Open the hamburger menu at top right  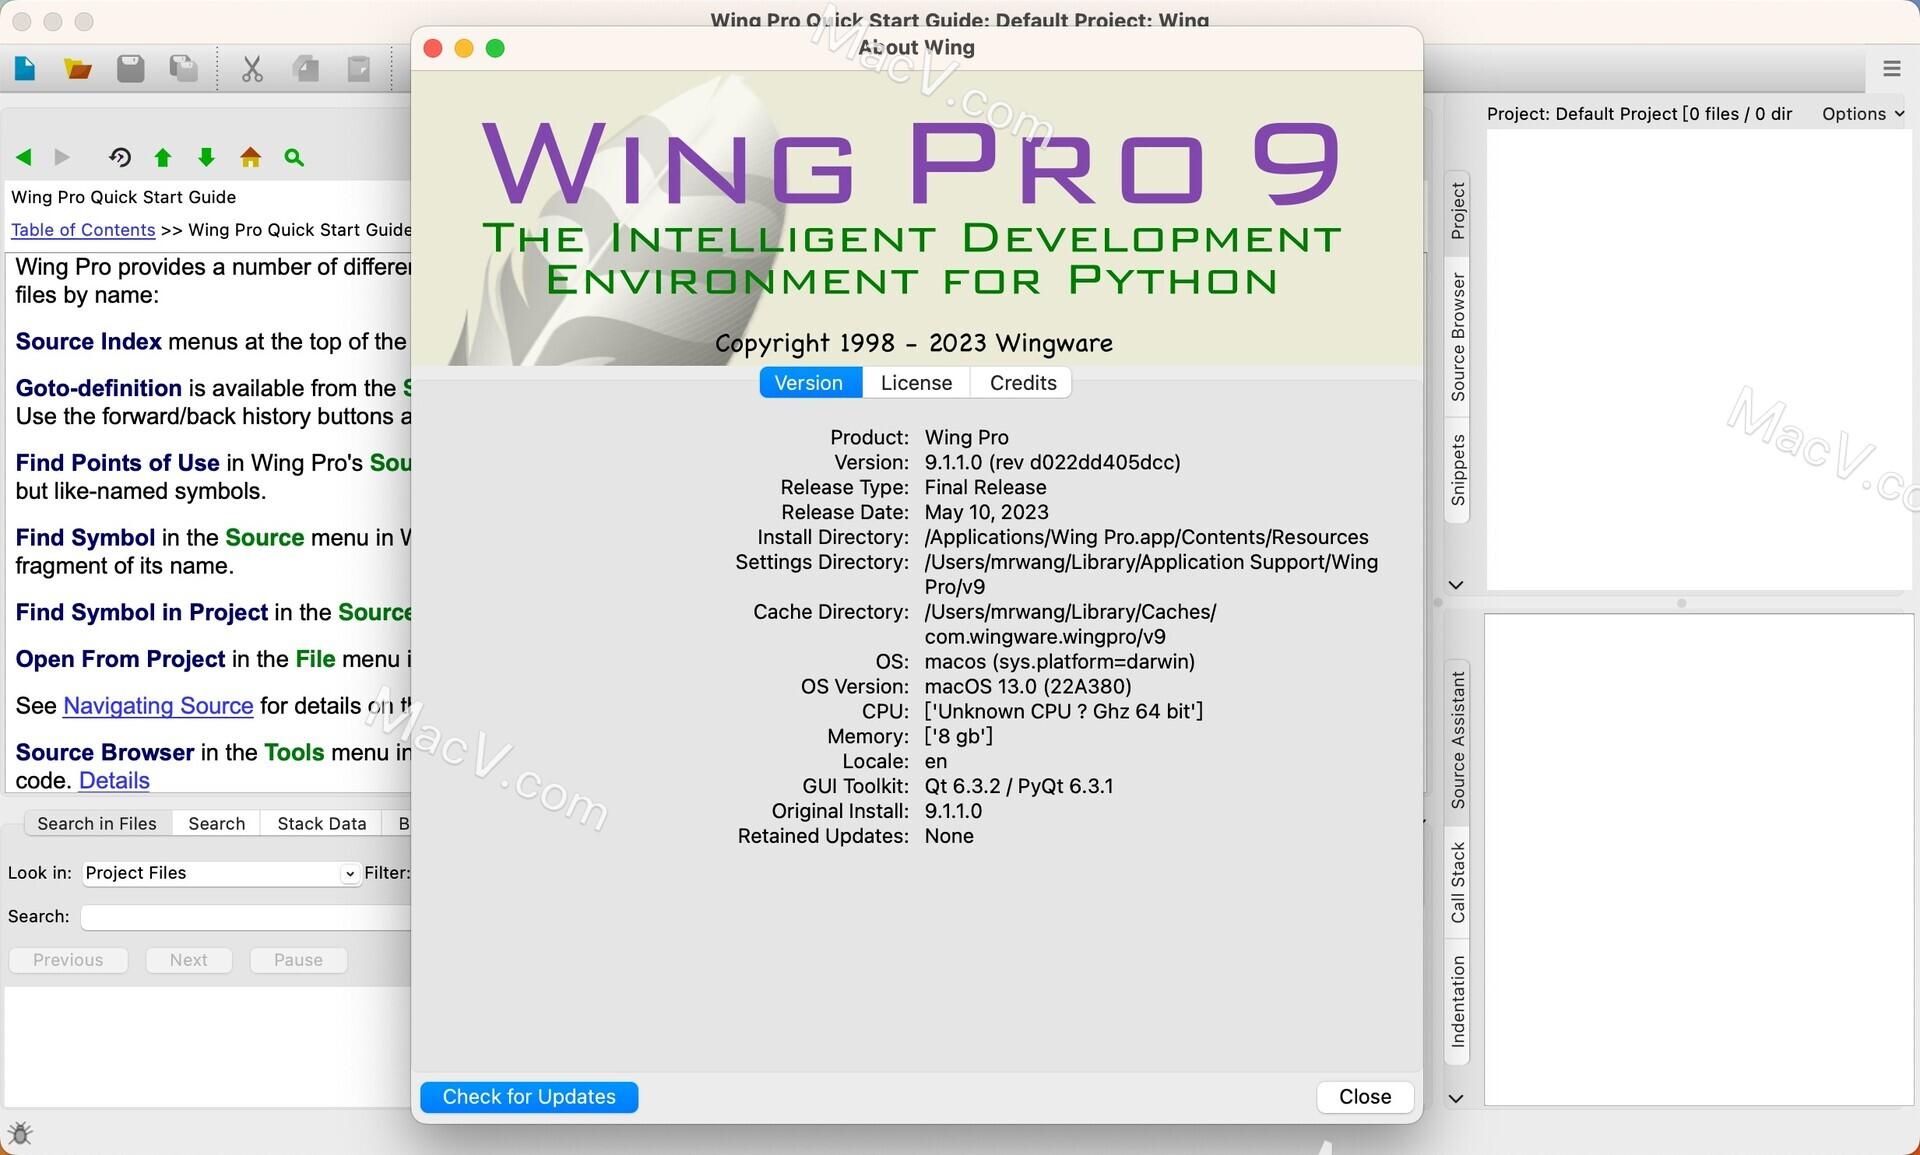click(x=1891, y=69)
